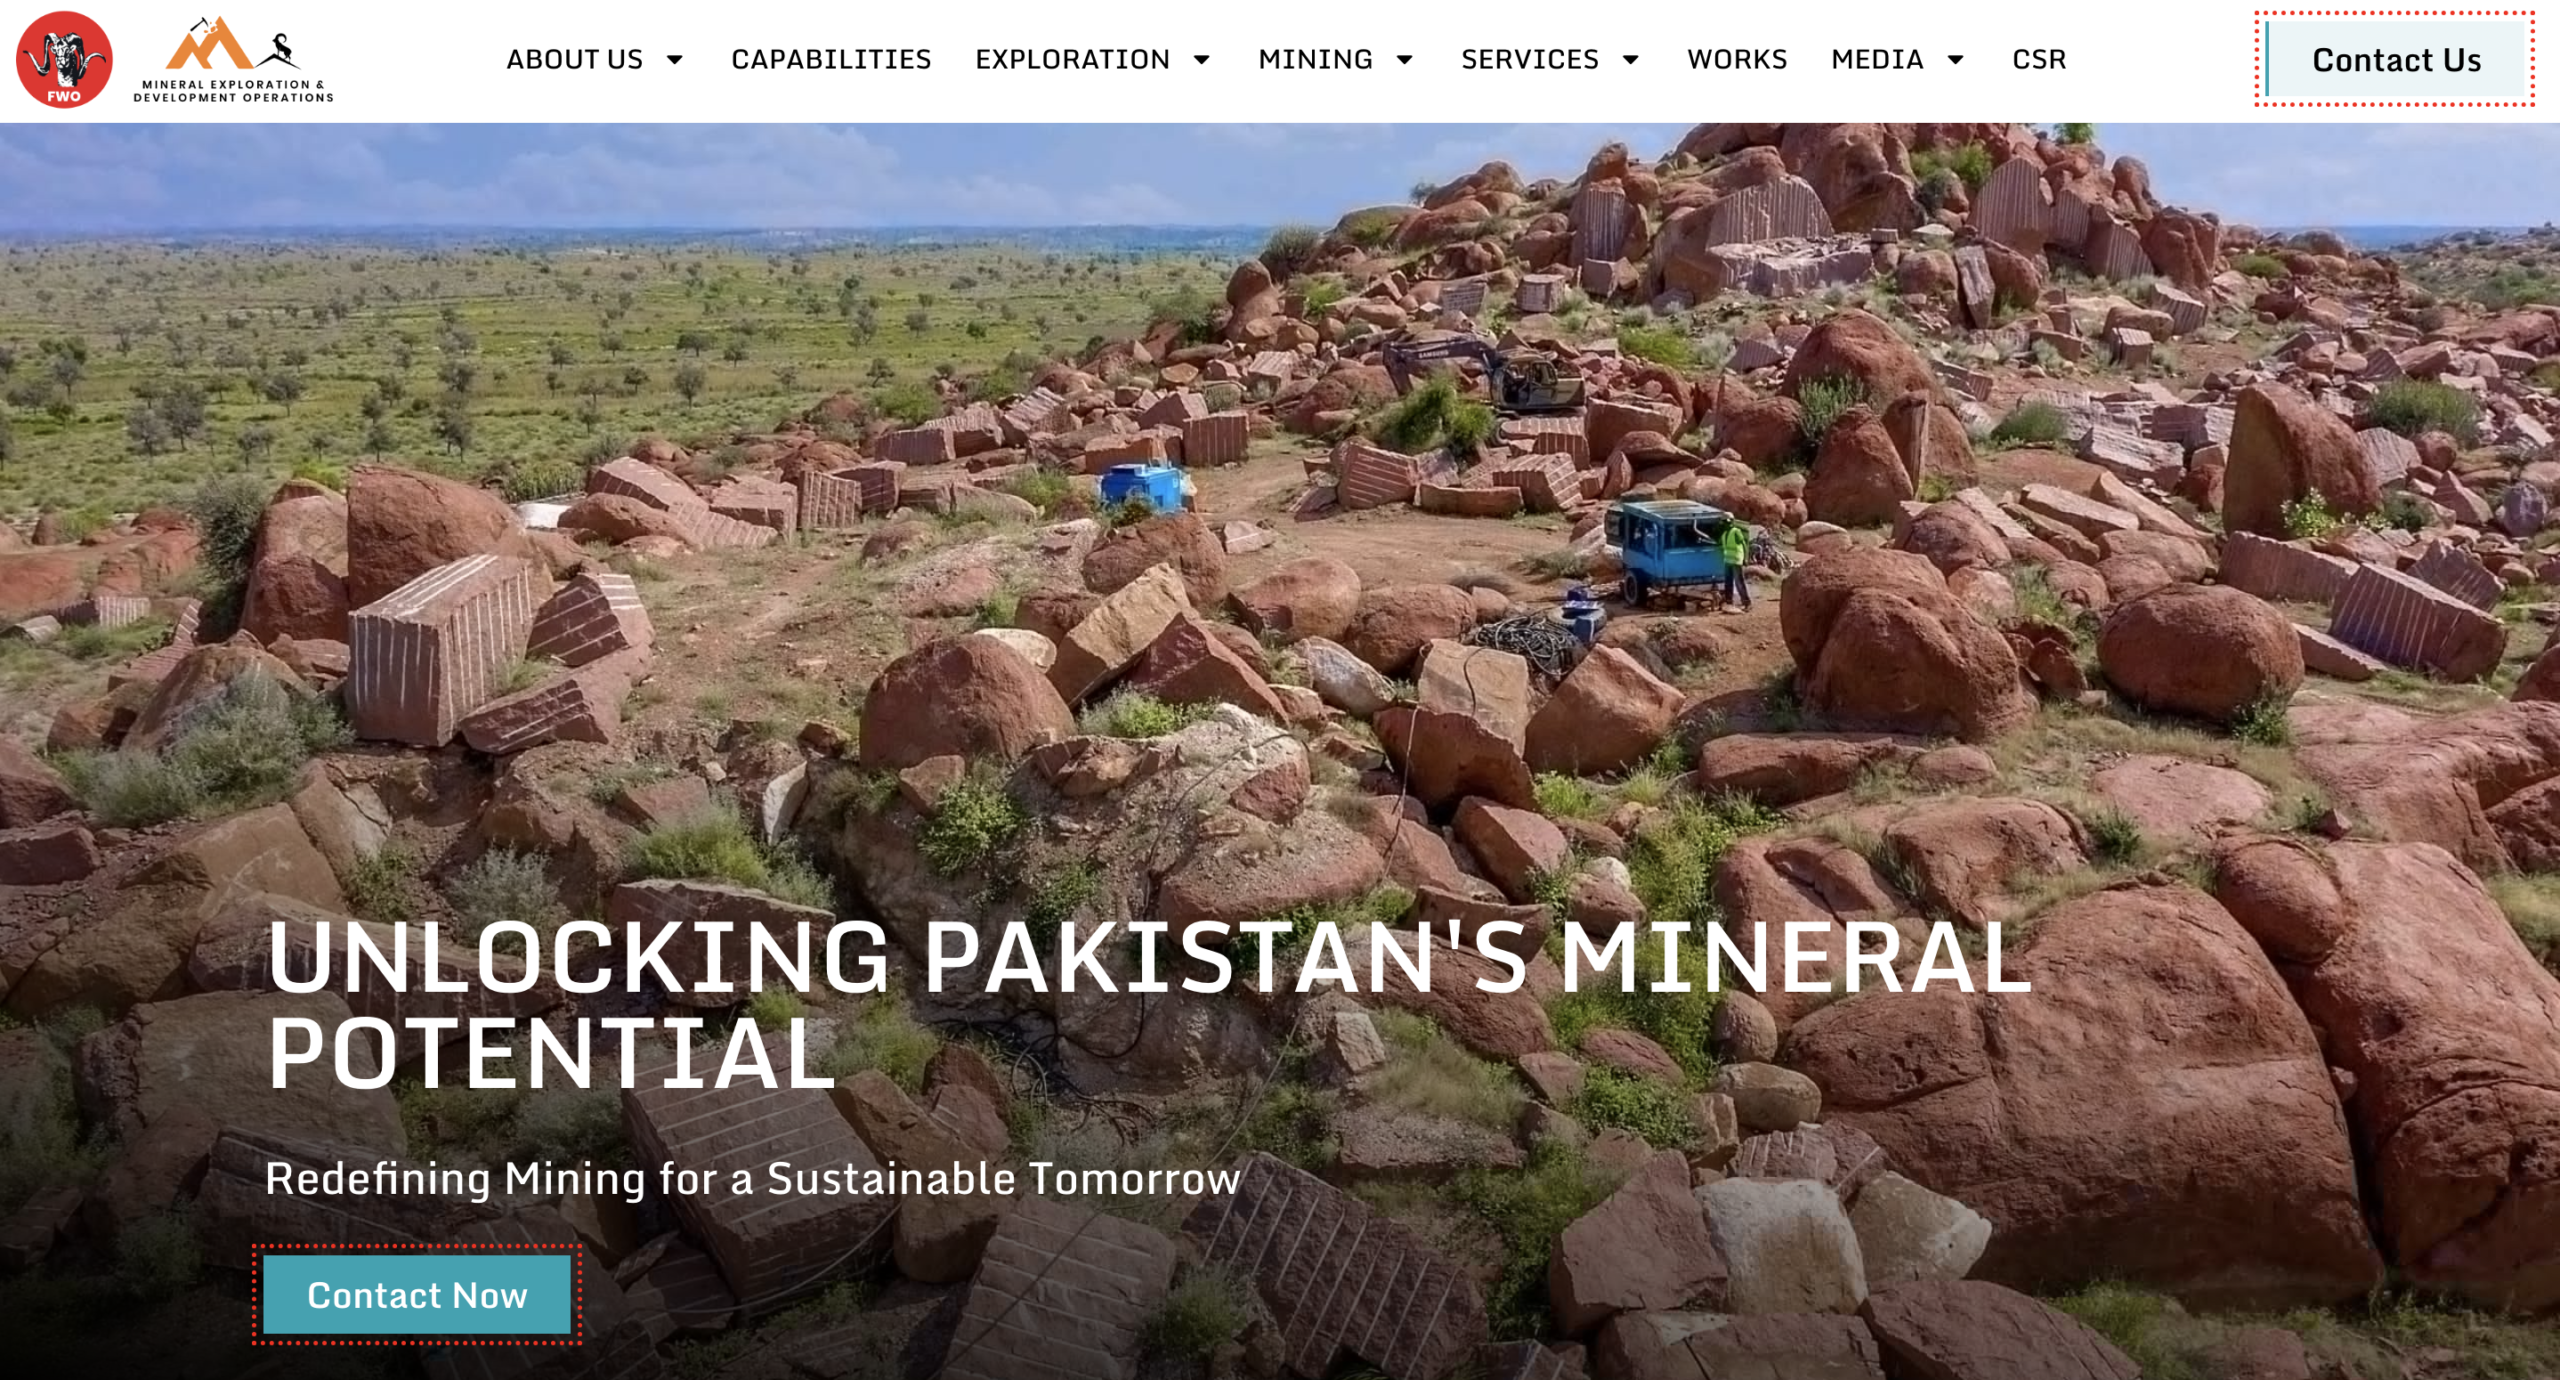Go to the Works page

pyautogui.click(x=1737, y=60)
